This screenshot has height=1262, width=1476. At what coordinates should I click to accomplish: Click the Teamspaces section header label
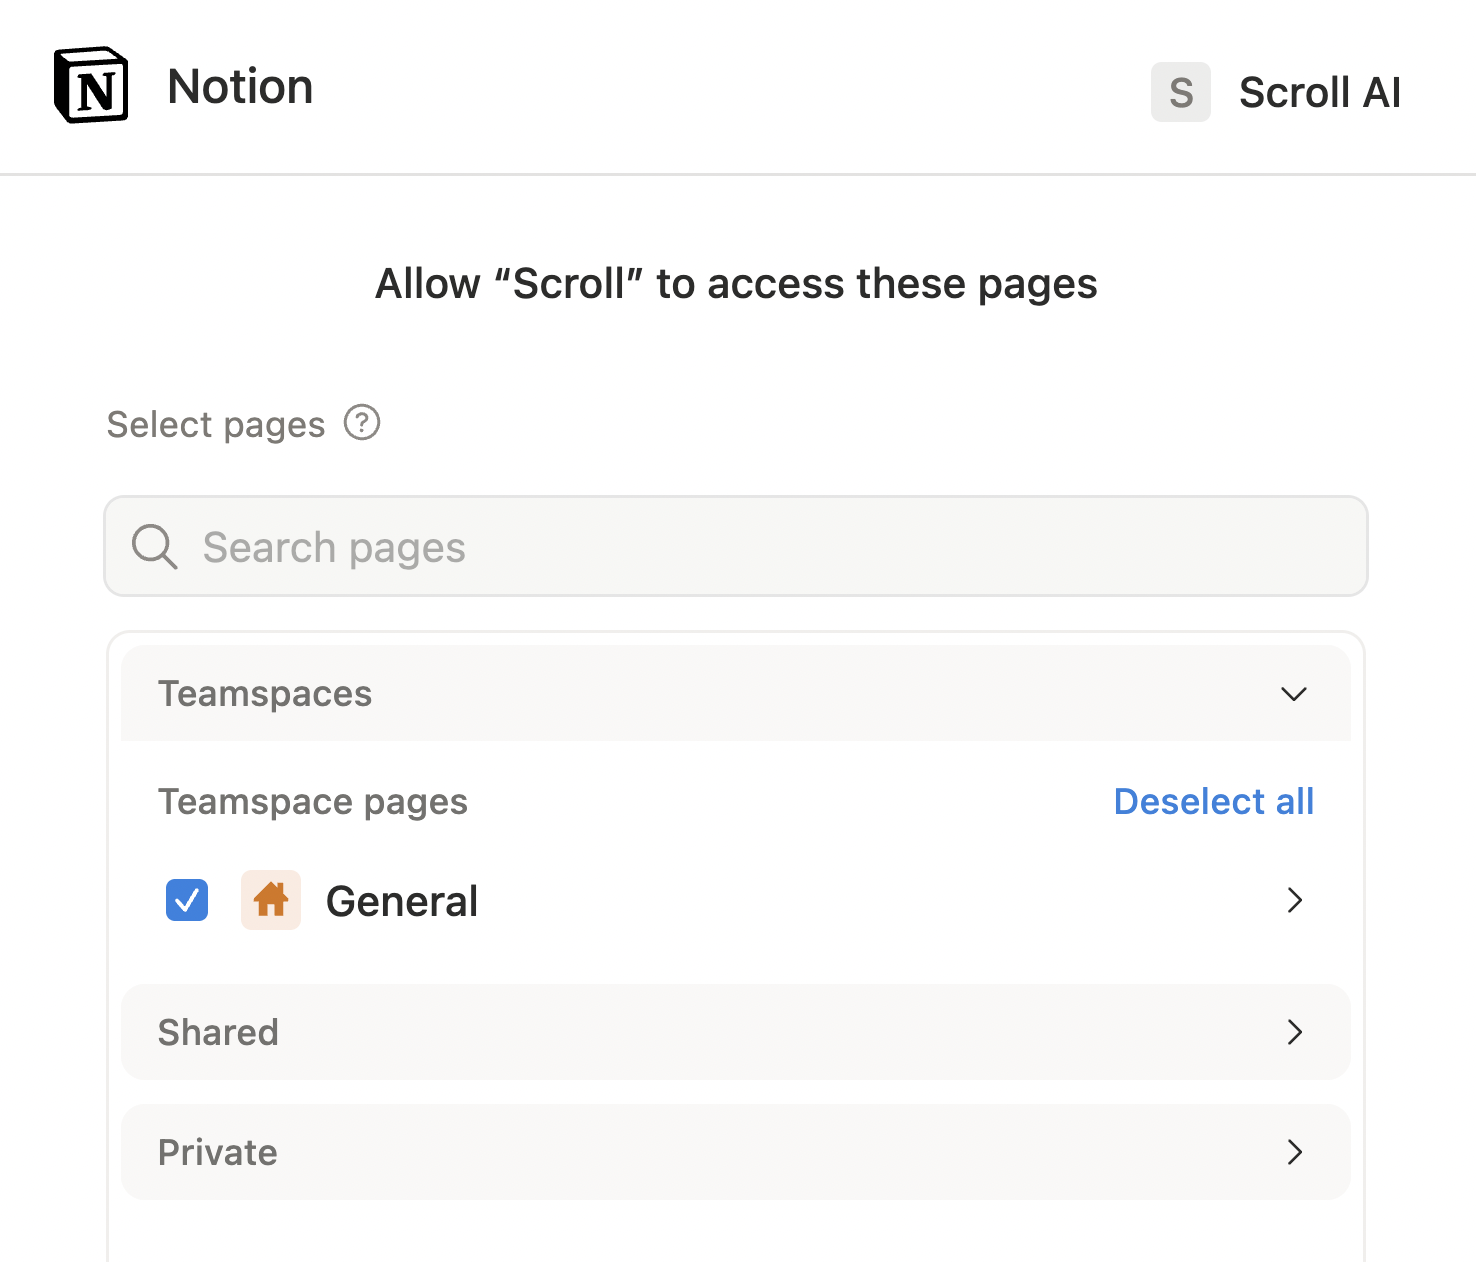tap(265, 694)
